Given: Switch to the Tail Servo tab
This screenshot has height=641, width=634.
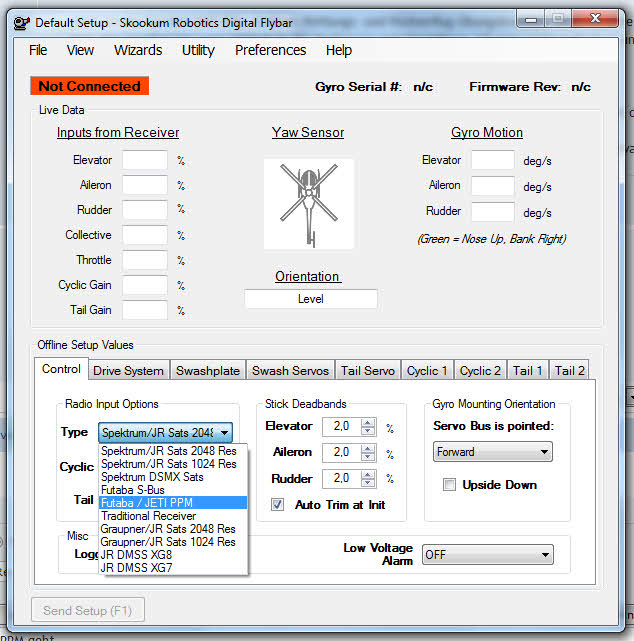Looking at the screenshot, I should [368, 371].
